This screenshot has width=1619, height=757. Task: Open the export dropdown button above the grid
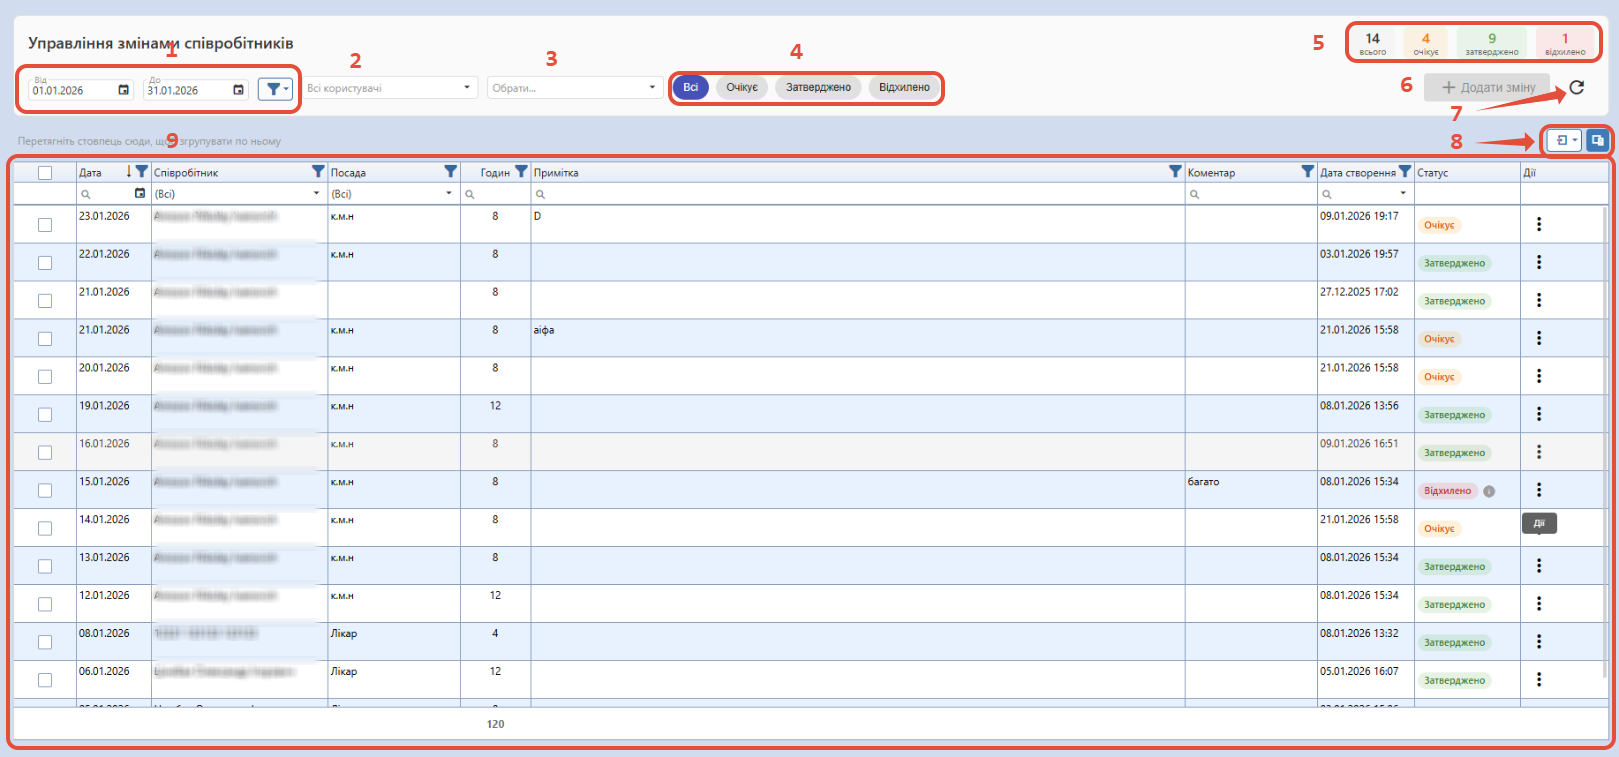click(x=1566, y=141)
